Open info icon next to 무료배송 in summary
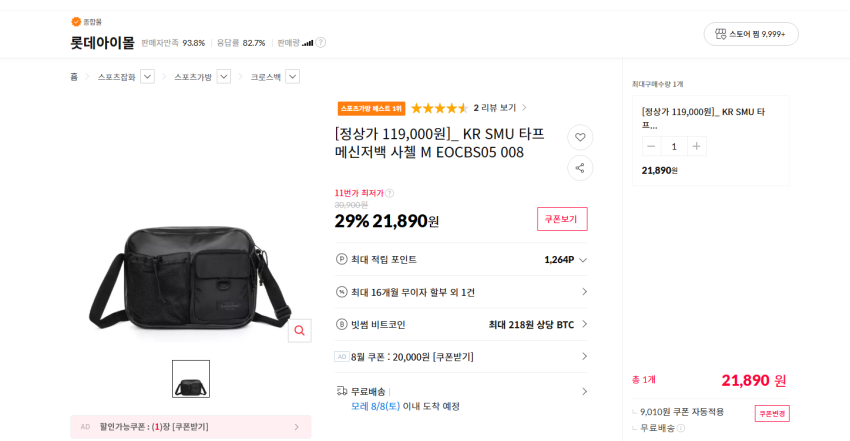The height and width of the screenshot is (441, 850). [681, 428]
